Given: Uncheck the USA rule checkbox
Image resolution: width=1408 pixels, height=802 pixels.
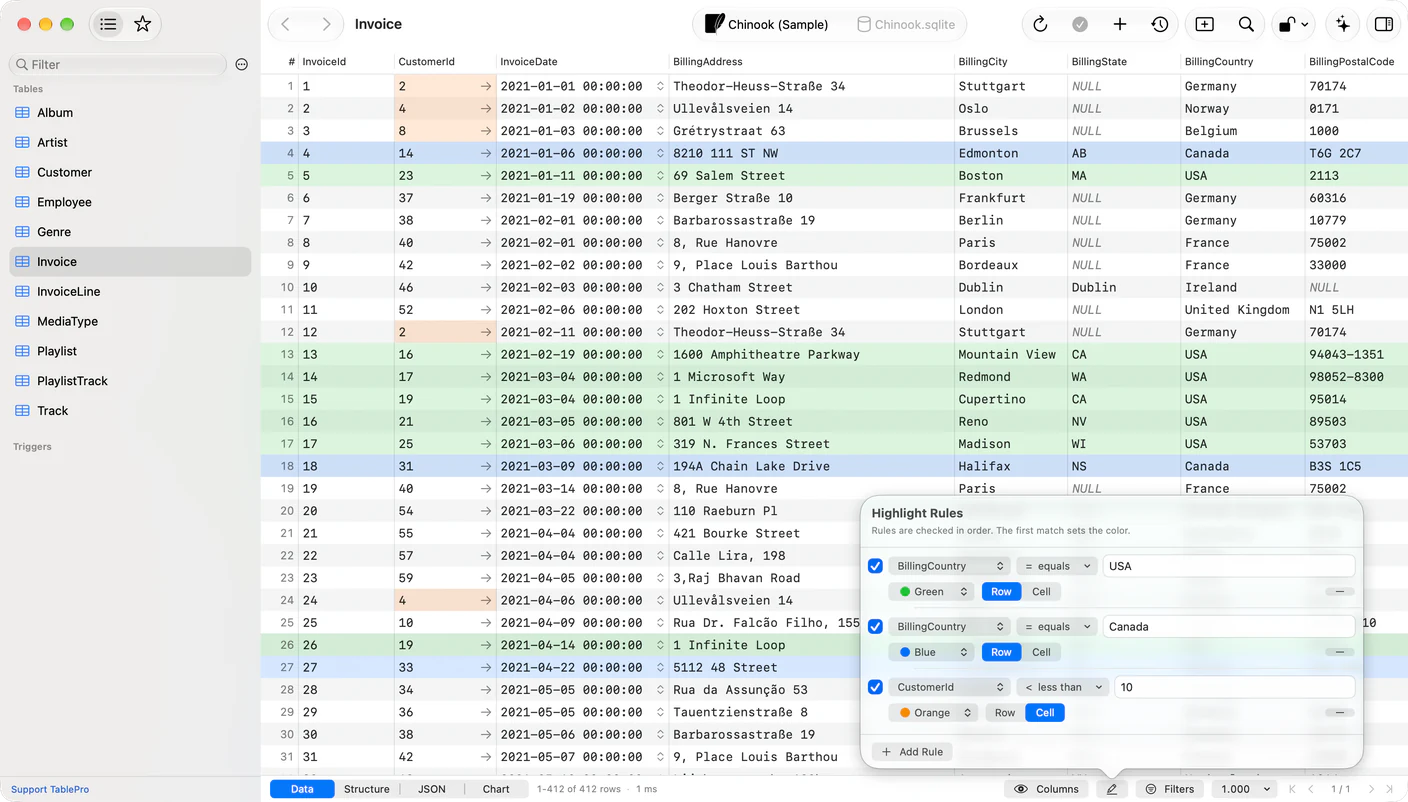Looking at the screenshot, I should pyautogui.click(x=875, y=566).
